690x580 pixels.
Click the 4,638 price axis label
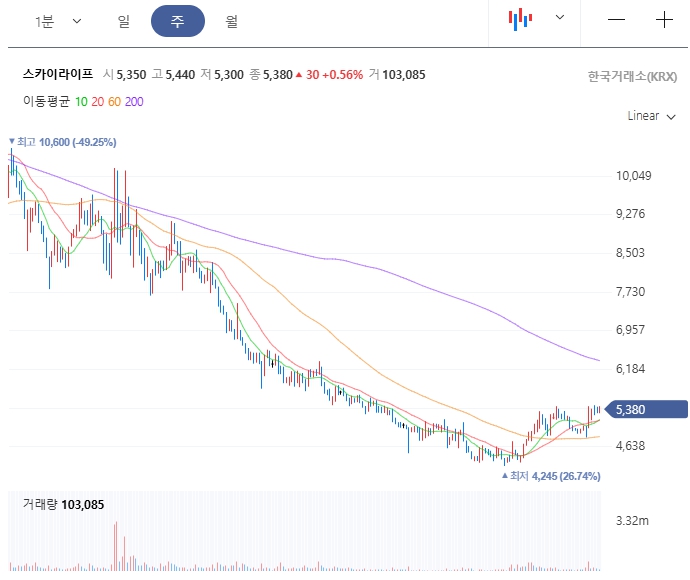631,446
